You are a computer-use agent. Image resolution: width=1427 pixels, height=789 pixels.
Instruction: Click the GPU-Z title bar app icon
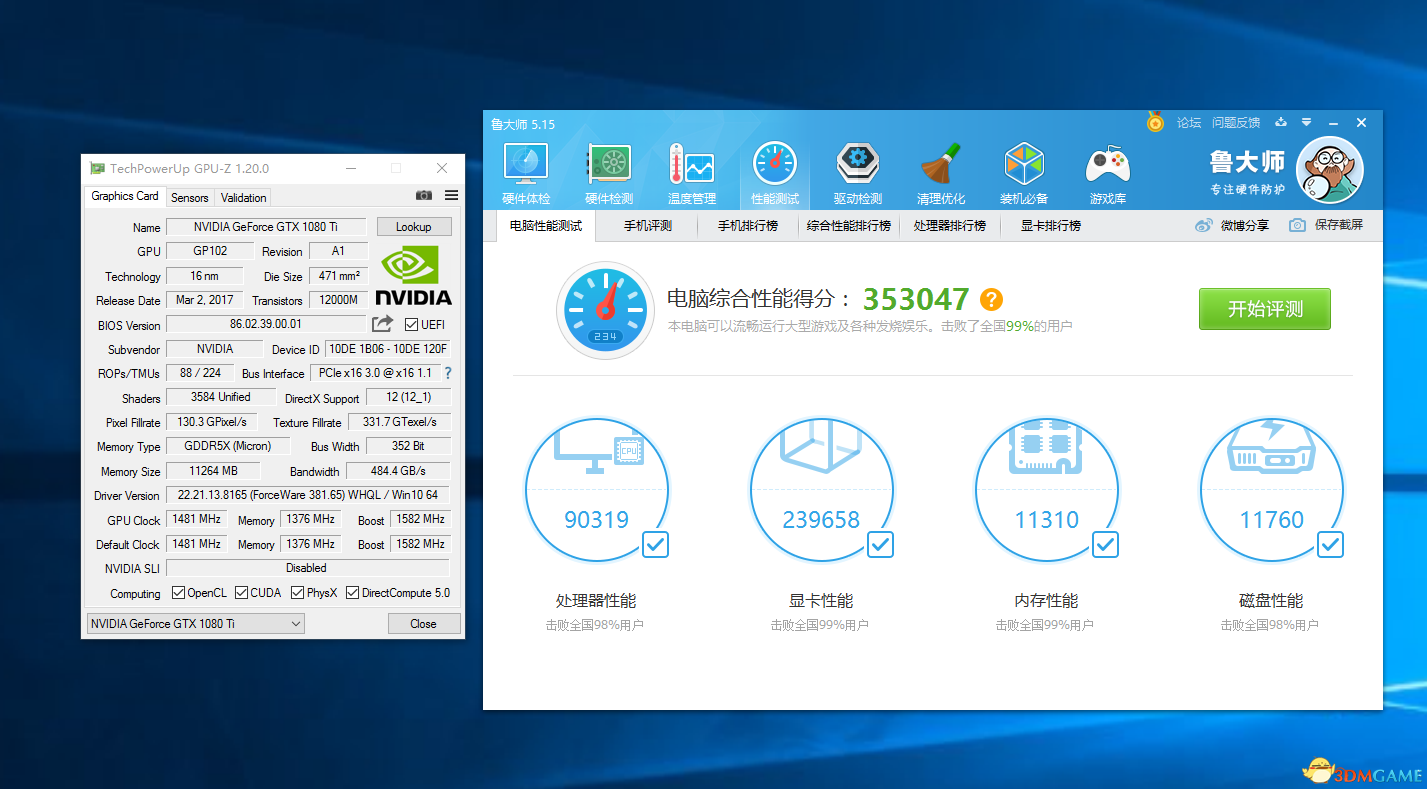point(97,168)
